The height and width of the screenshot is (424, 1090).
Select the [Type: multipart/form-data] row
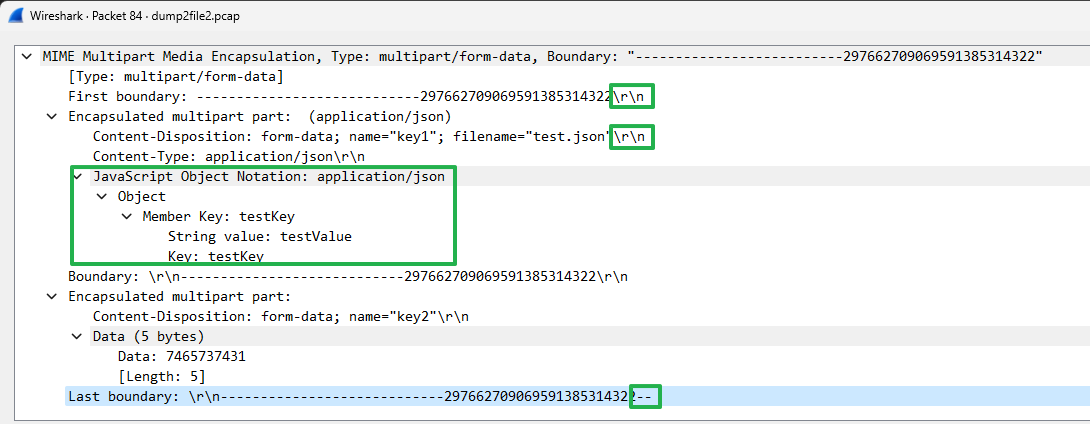point(175,76)
